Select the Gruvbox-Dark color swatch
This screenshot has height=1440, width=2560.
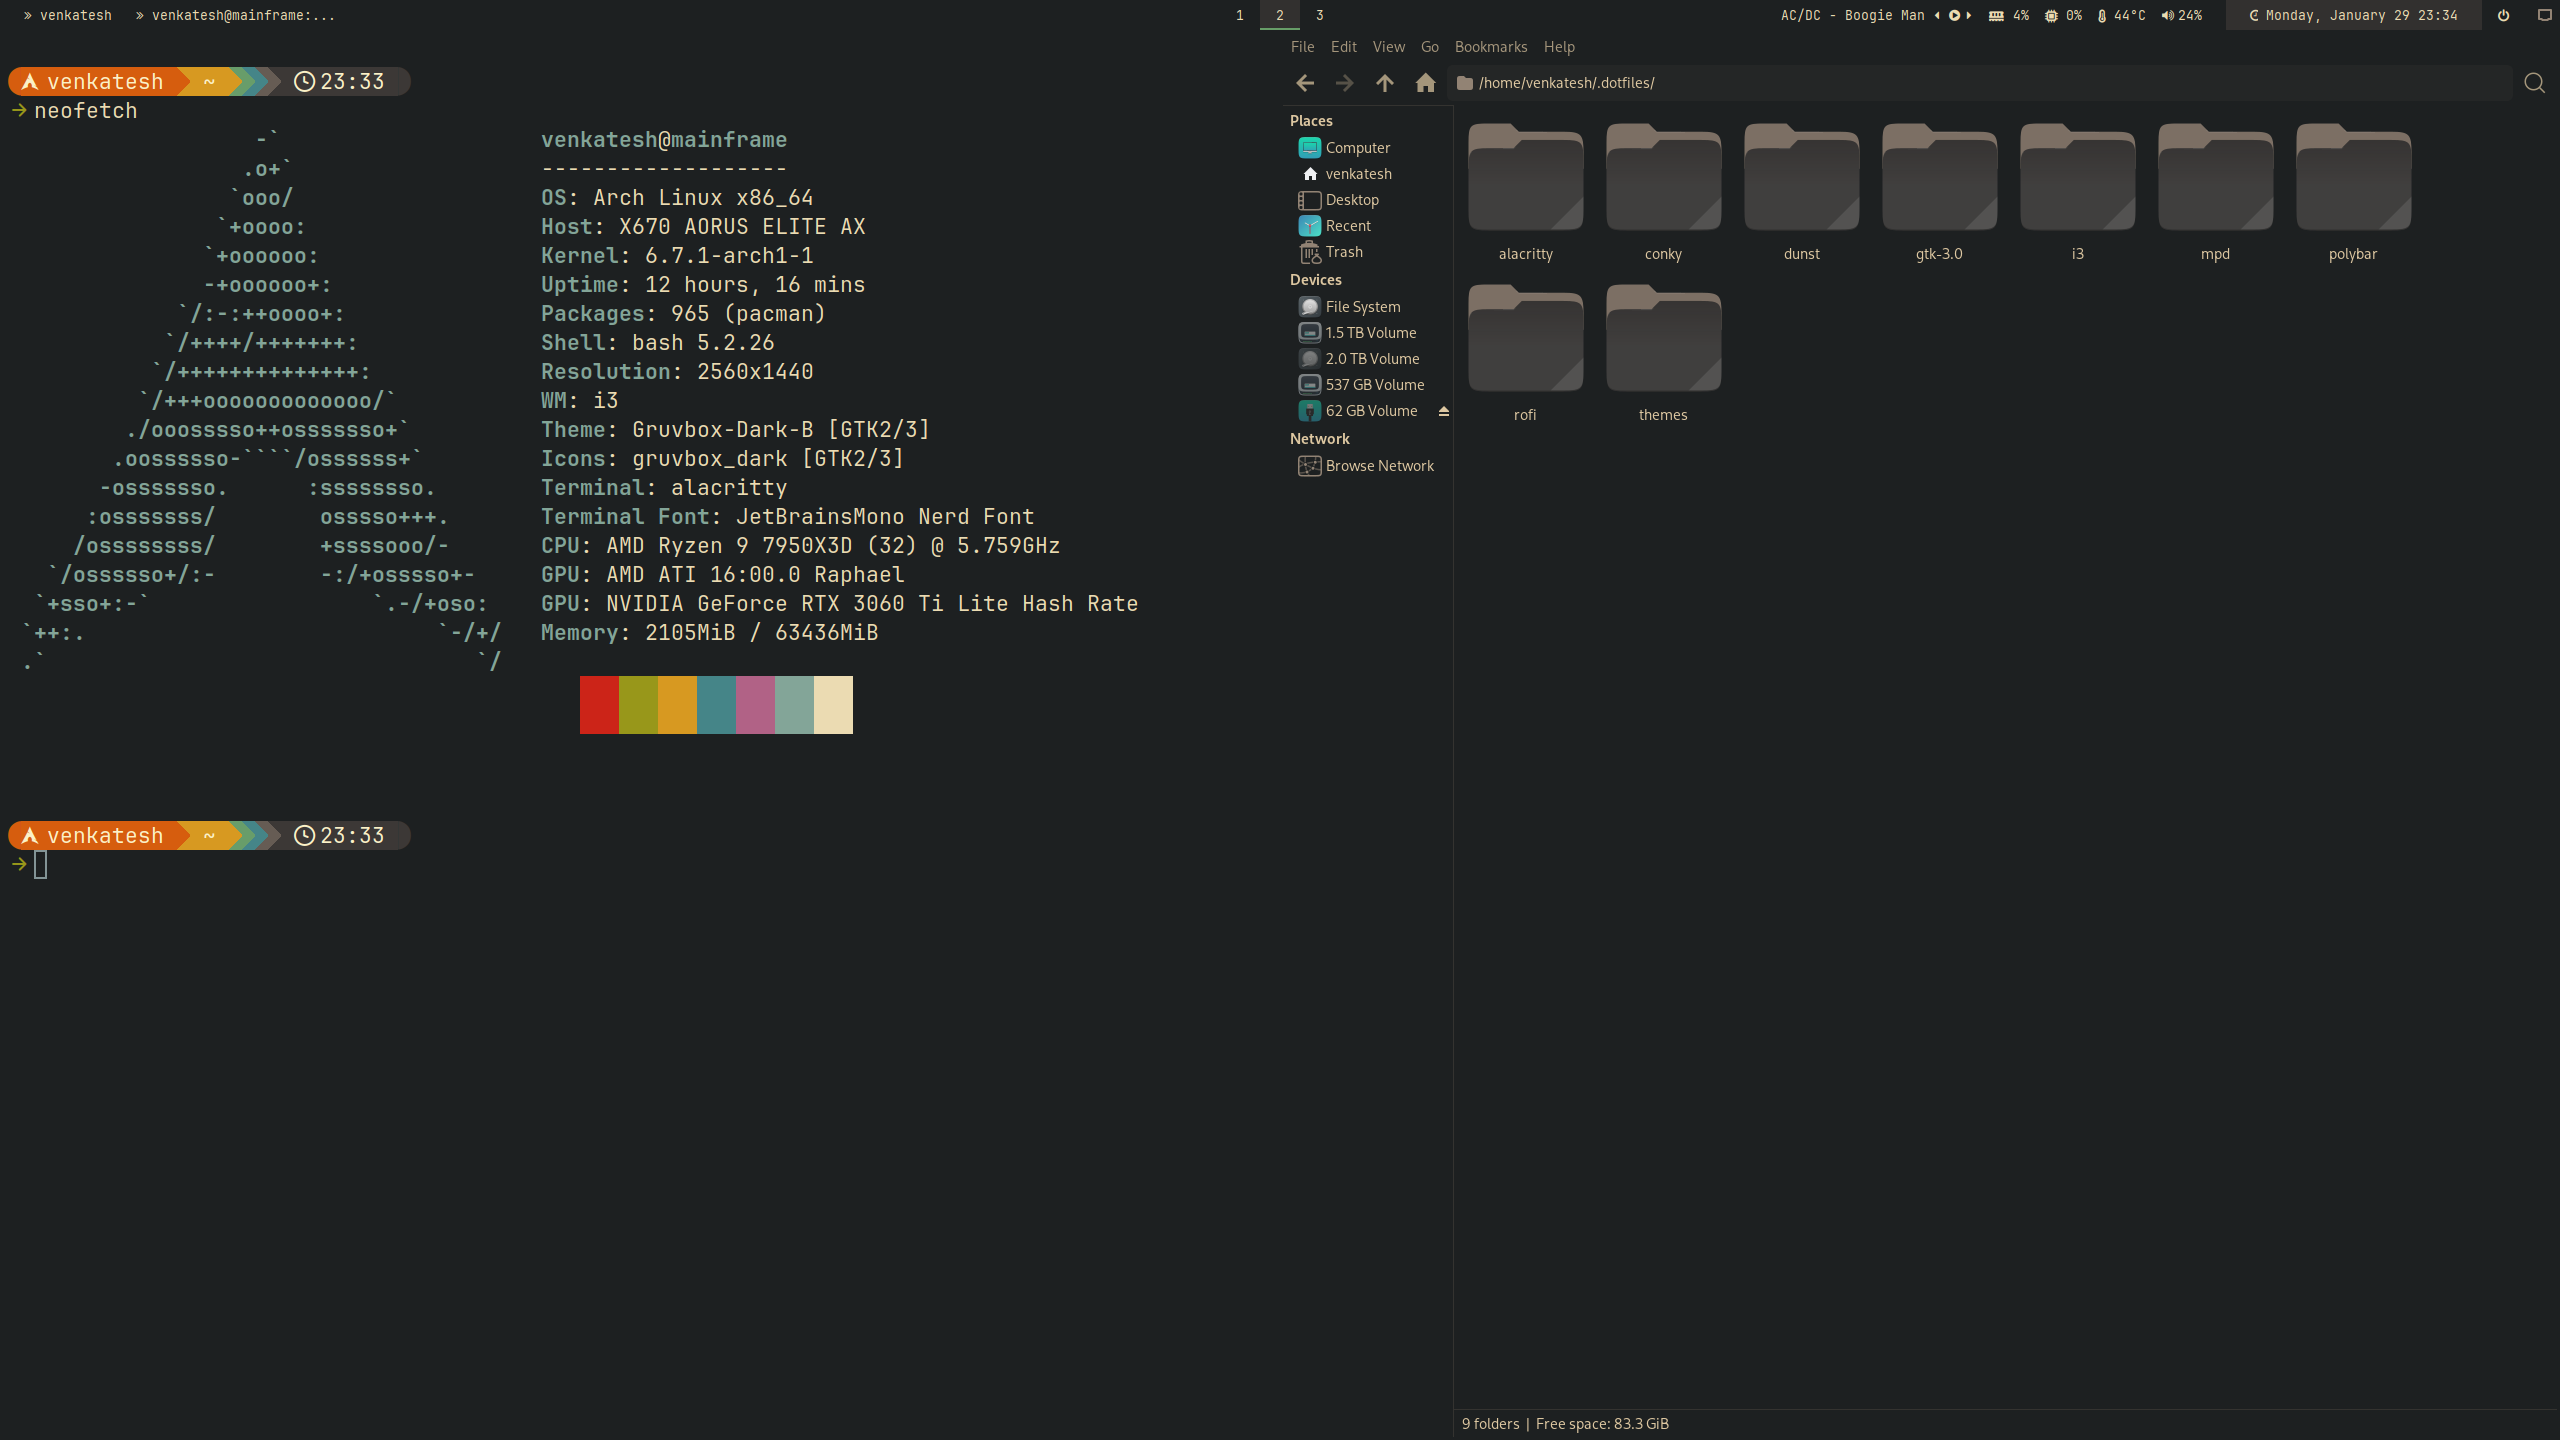(716, 703)
